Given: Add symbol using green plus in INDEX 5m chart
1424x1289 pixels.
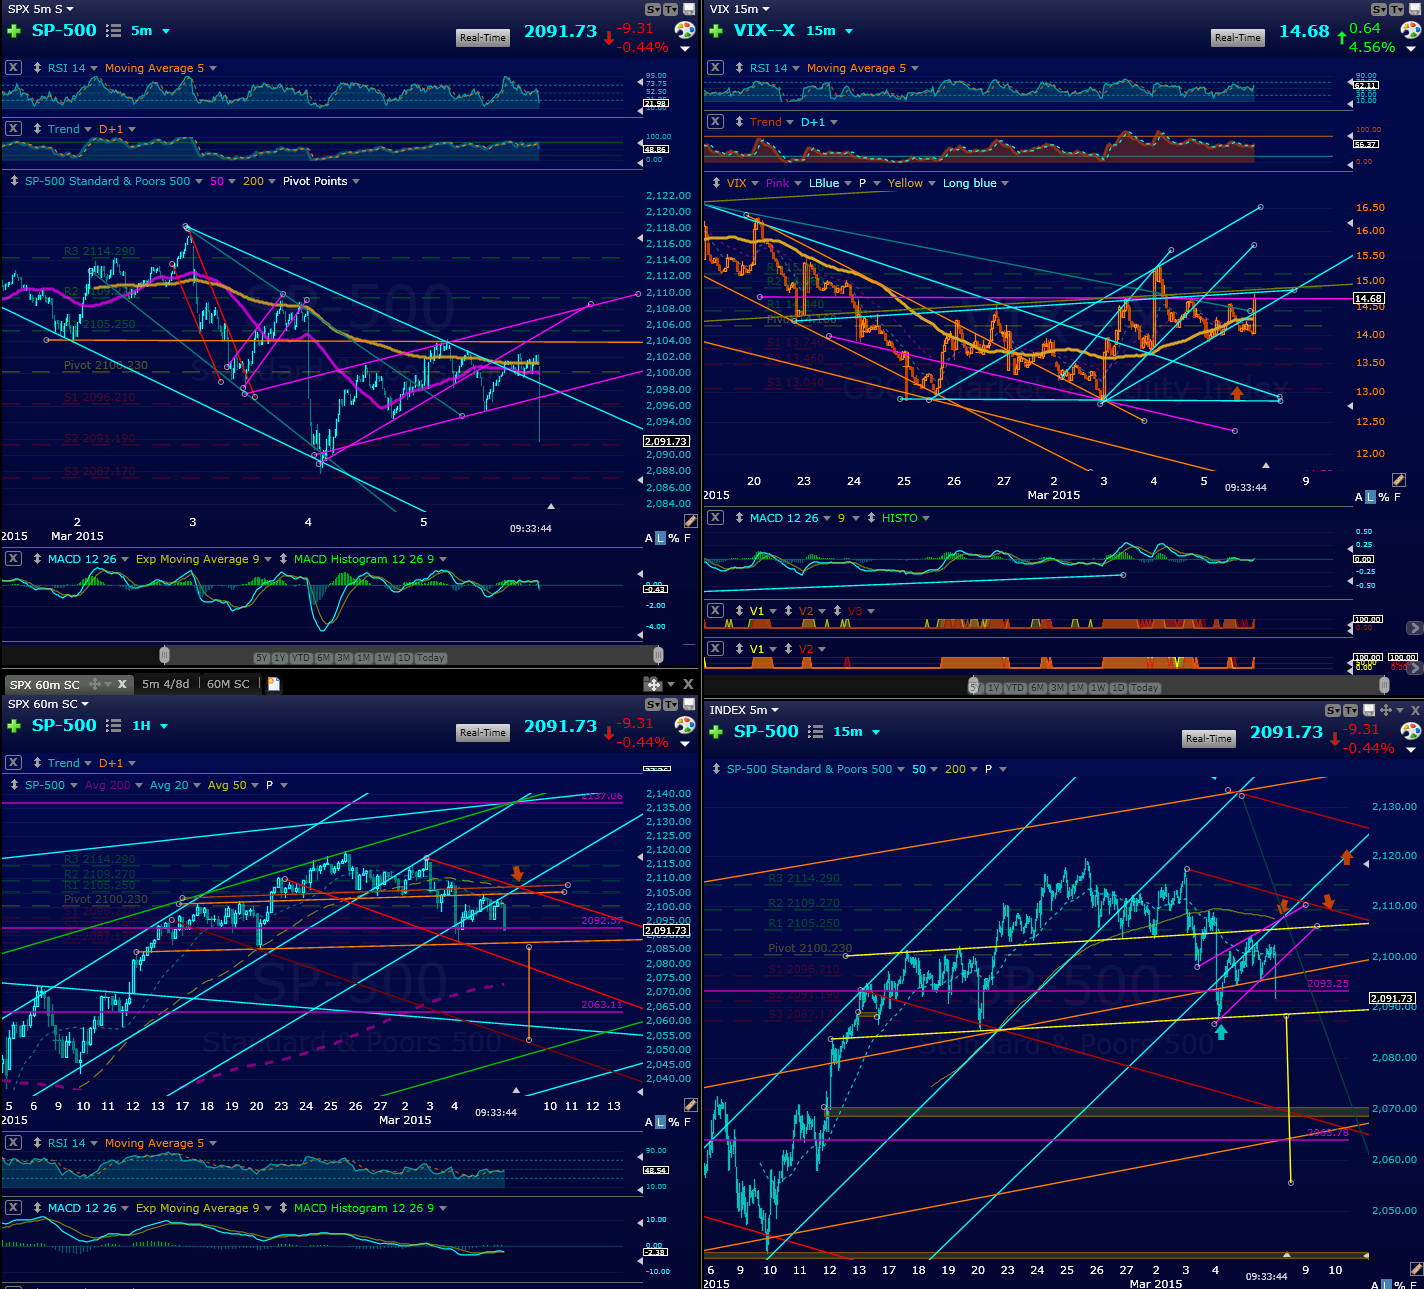Looking at the screenshot, I should [x=716, y=732].
